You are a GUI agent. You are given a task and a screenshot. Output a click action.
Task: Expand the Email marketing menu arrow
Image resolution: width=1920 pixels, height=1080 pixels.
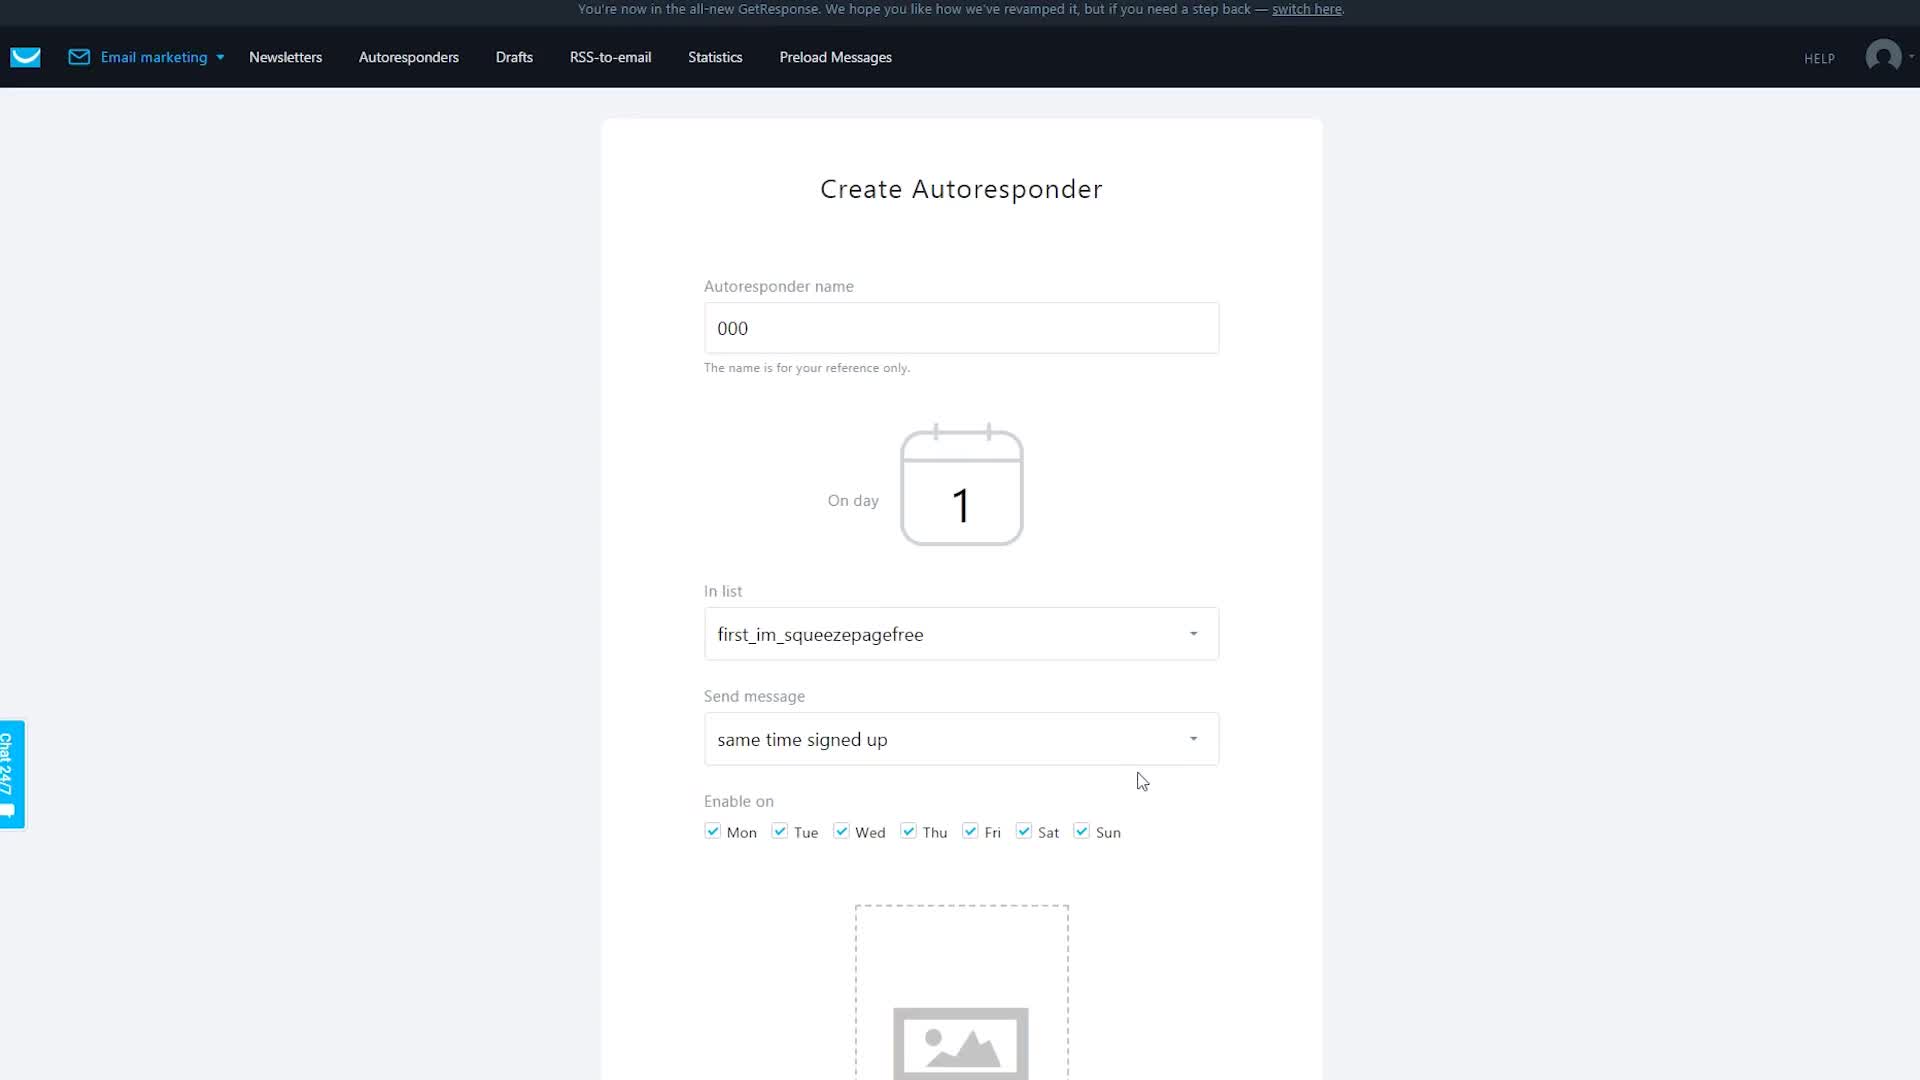point(220,58)
